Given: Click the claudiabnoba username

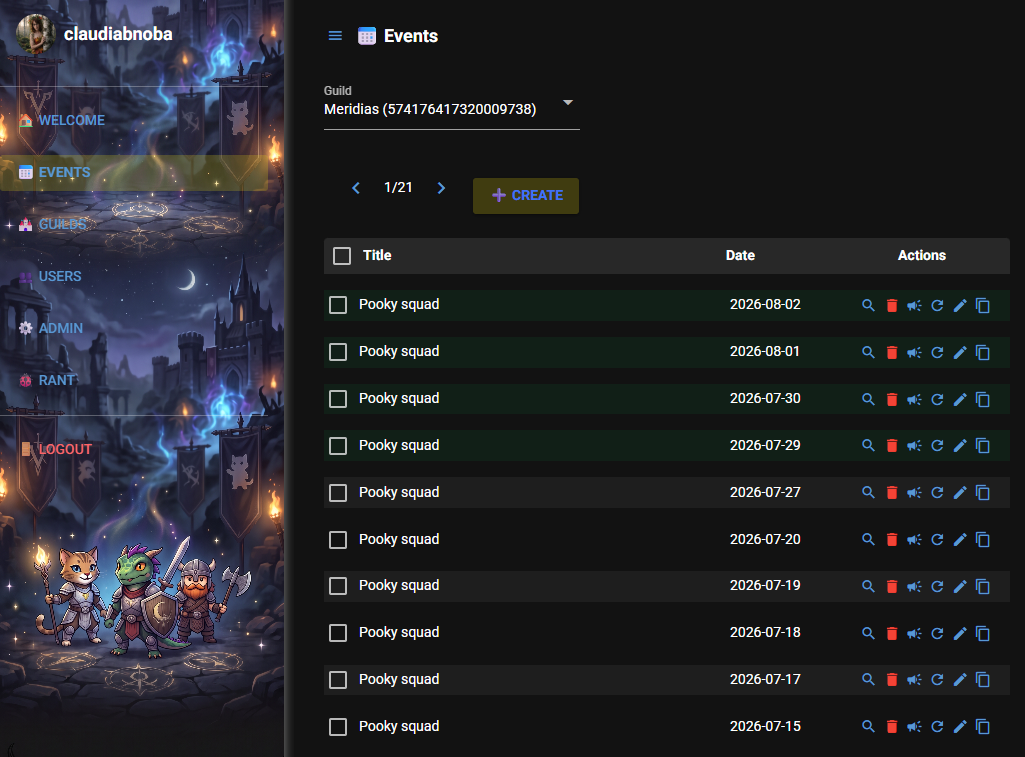Looking at the screenshot, I should pyautogui.click(x=118, y=34).
